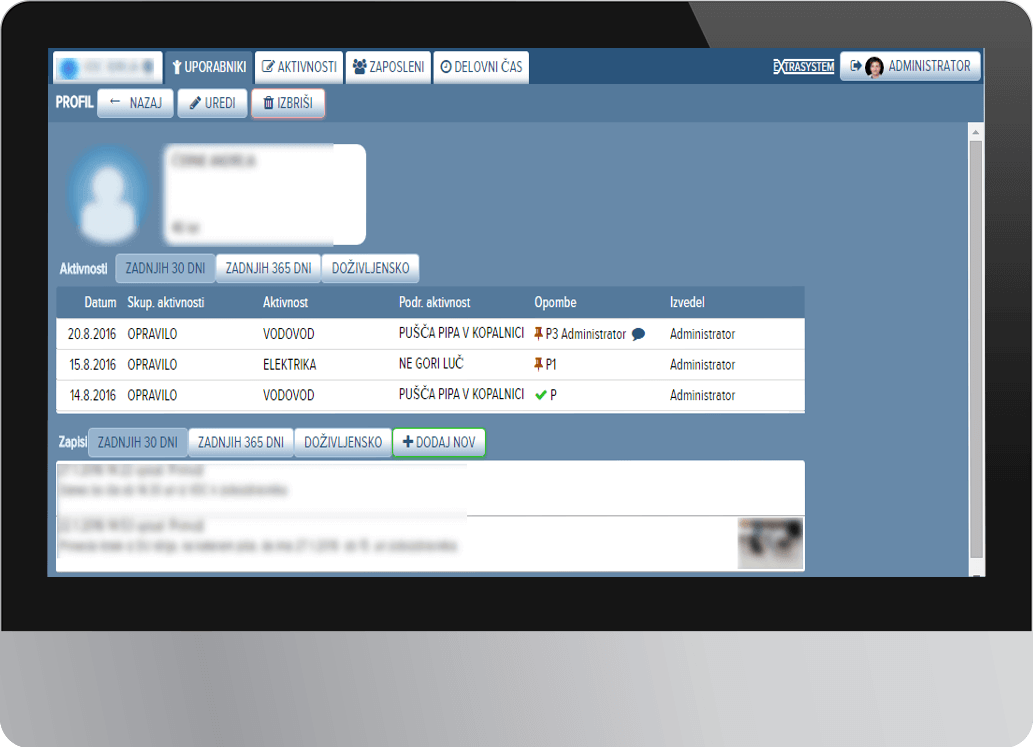
Task: Switch to the Aktivnosti tab
Action: pyautogui.click(x=299, y=67)
